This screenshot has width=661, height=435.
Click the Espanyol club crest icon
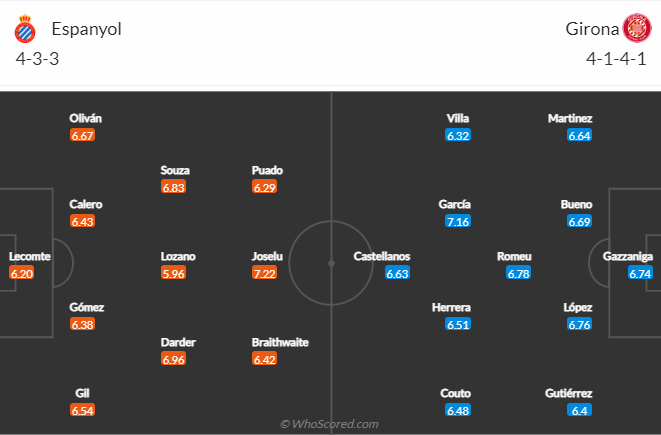pyautogui.click(x=25, y=29)
